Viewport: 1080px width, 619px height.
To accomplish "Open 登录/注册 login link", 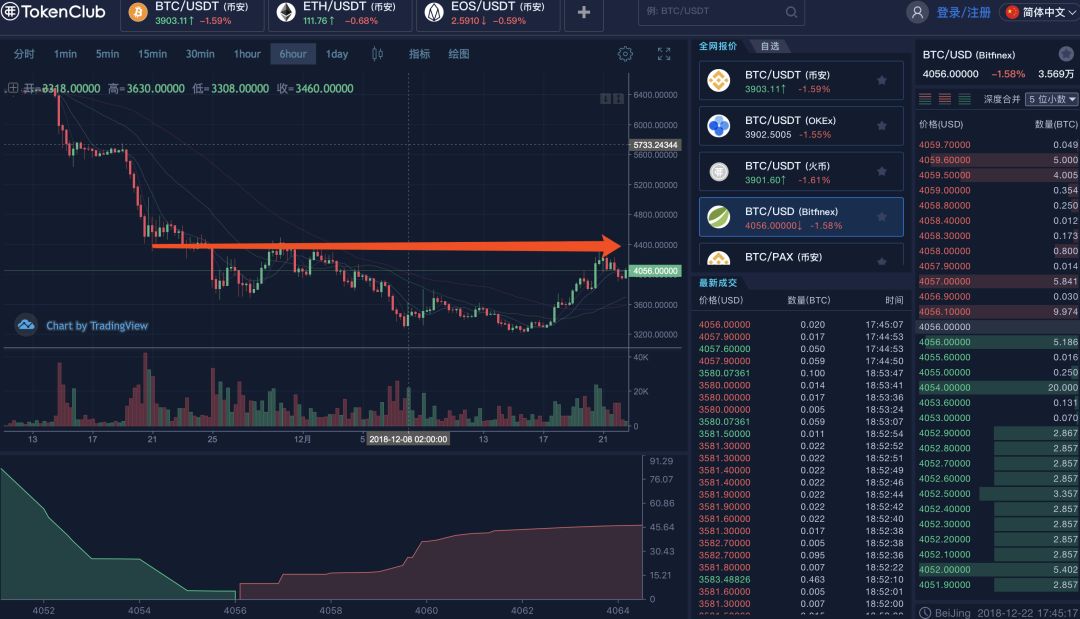I will pos(964,12).
